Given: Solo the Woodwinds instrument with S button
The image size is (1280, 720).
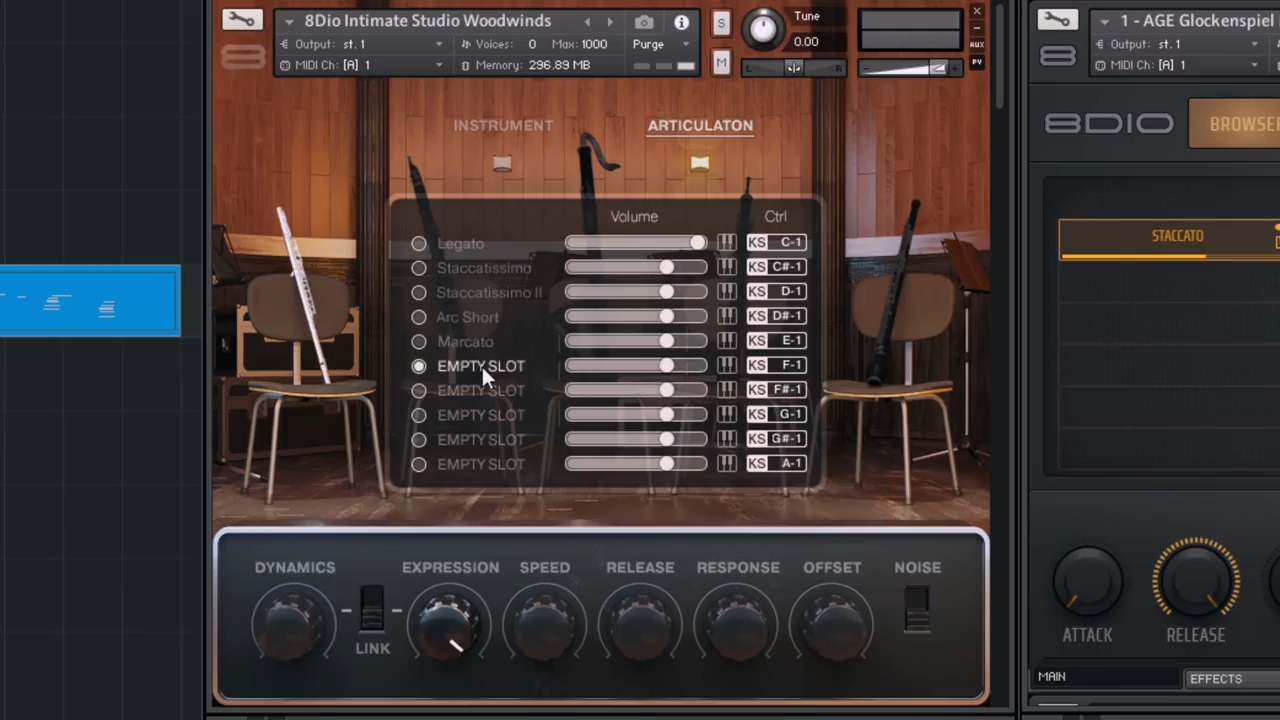Looking at the screenshot, I should (x=721, y=24).
